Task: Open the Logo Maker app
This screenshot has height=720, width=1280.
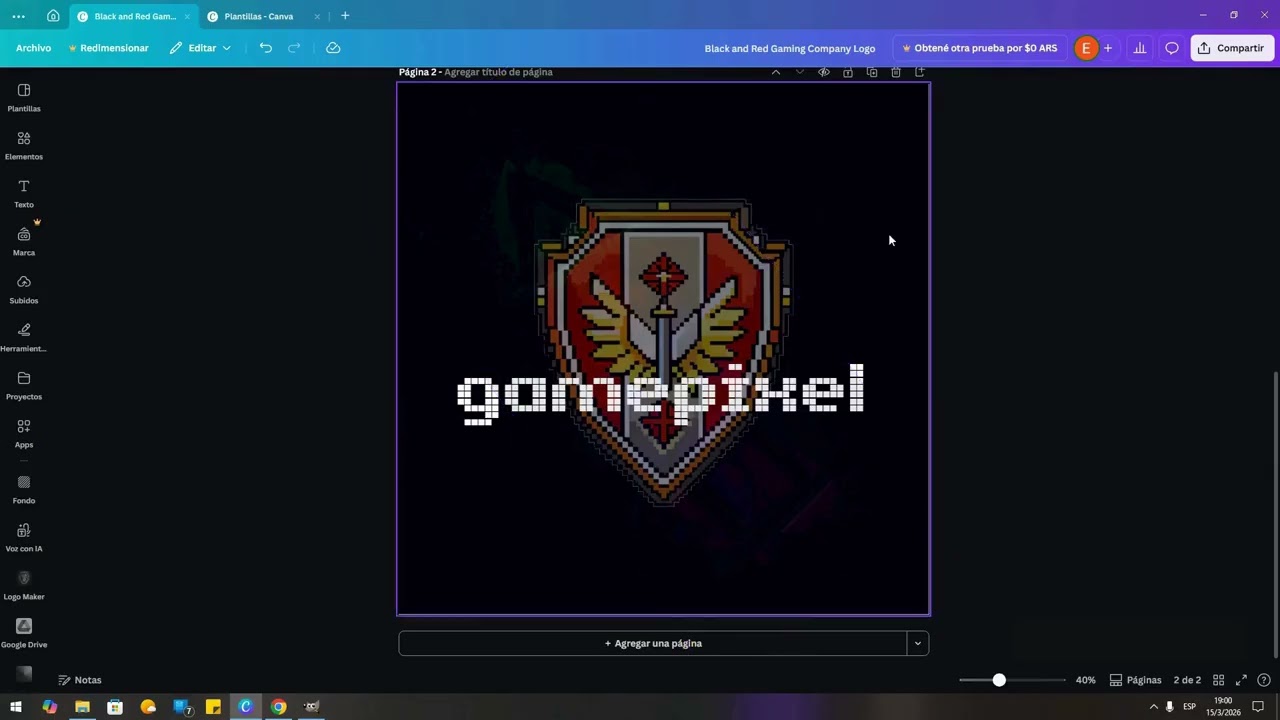Action: pyautogui.click(x=24, y=585)
